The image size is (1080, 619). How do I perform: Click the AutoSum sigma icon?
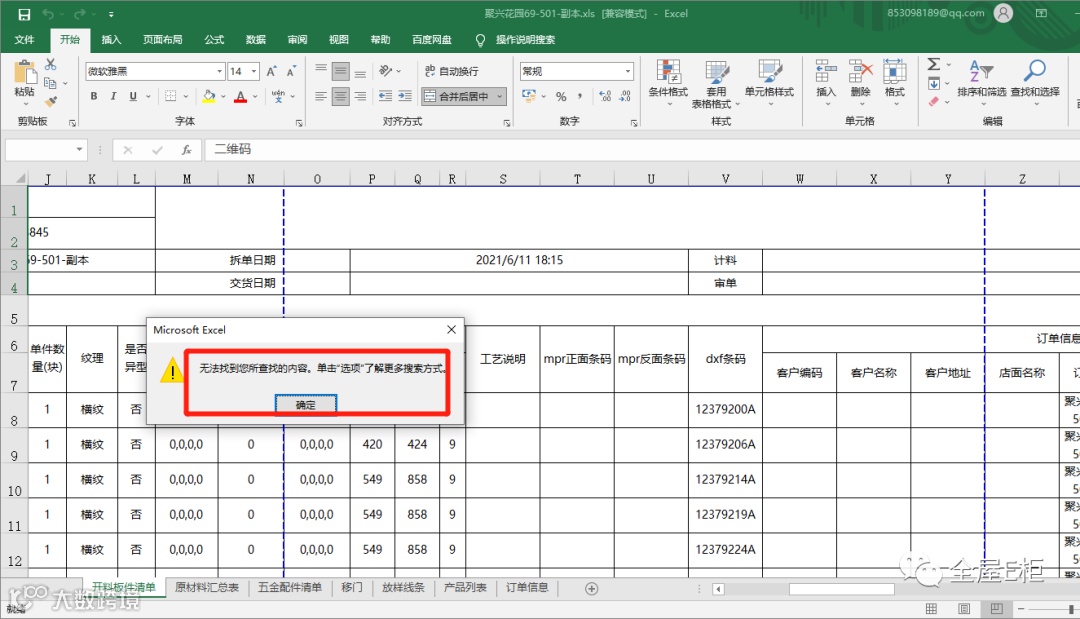[x=933, y=65]
